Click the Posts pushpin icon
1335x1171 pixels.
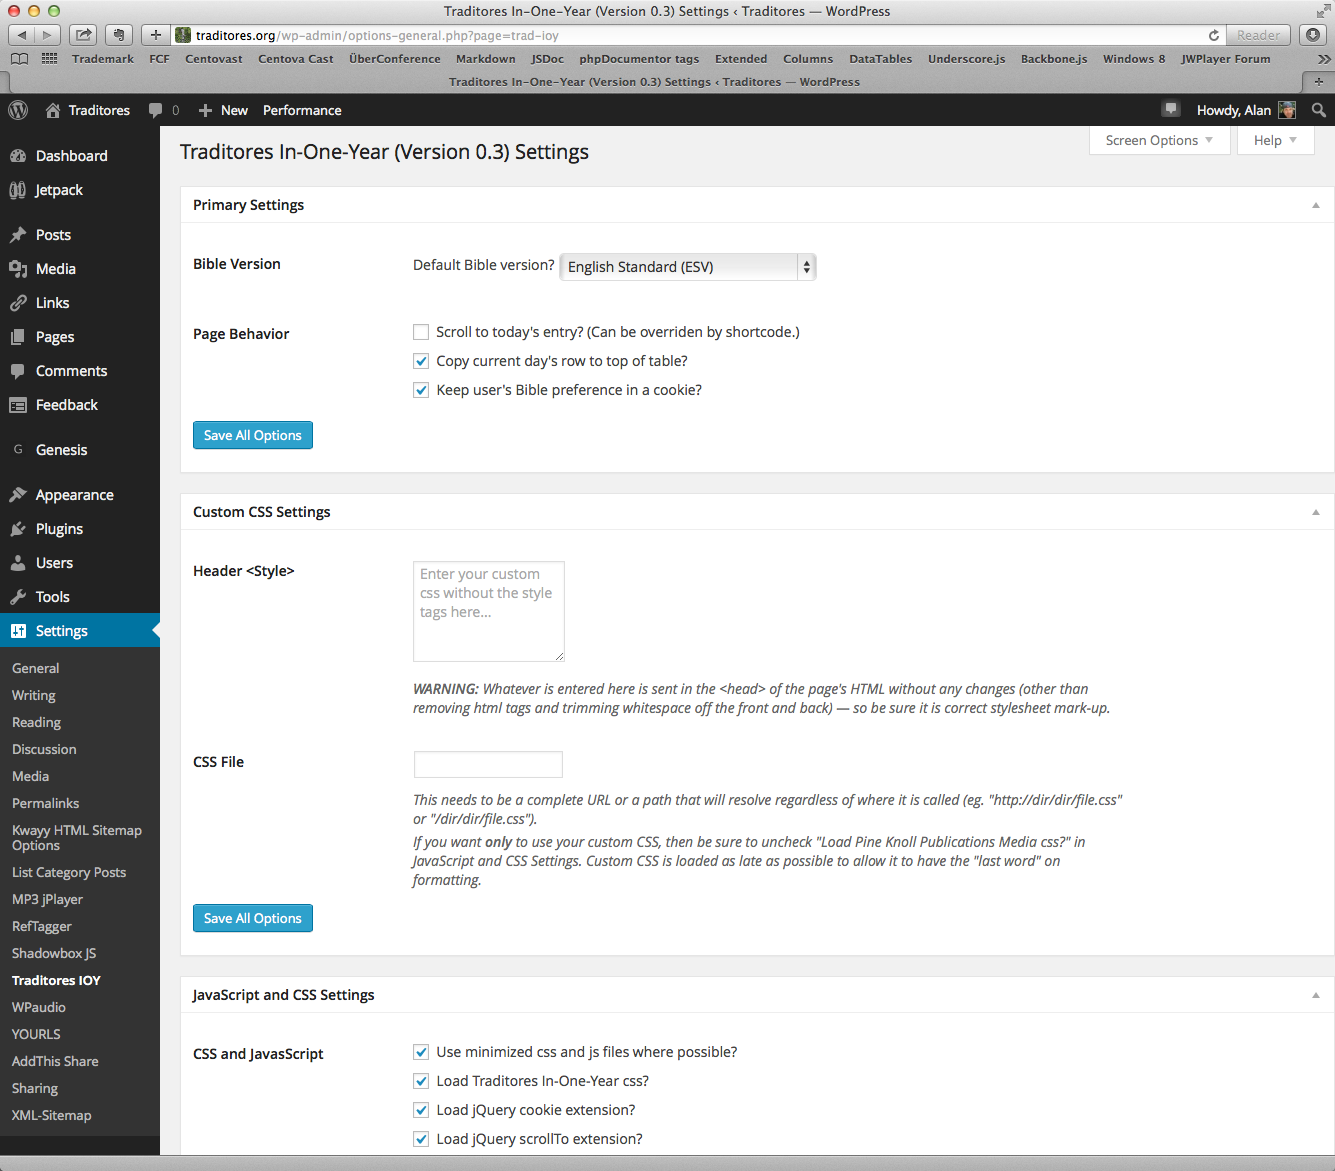click(x=18, y=235)
